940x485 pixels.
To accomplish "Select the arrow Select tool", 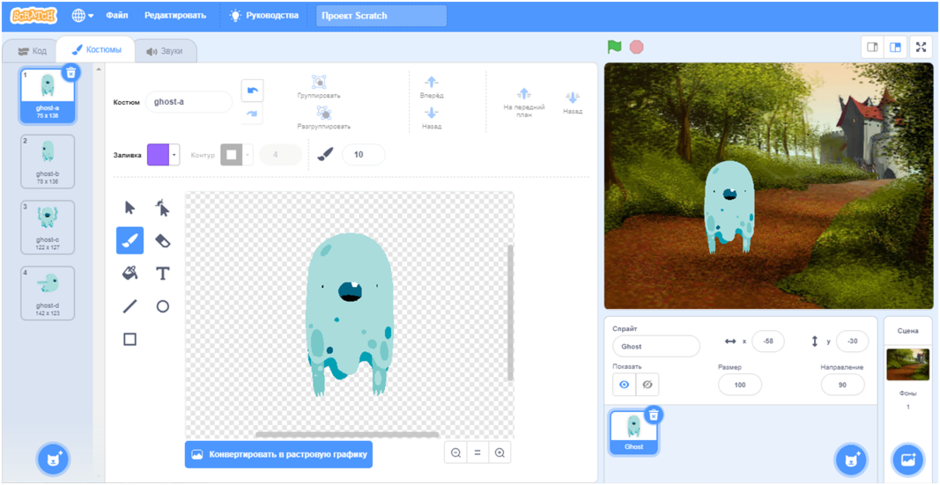I will tap(129, 208).
